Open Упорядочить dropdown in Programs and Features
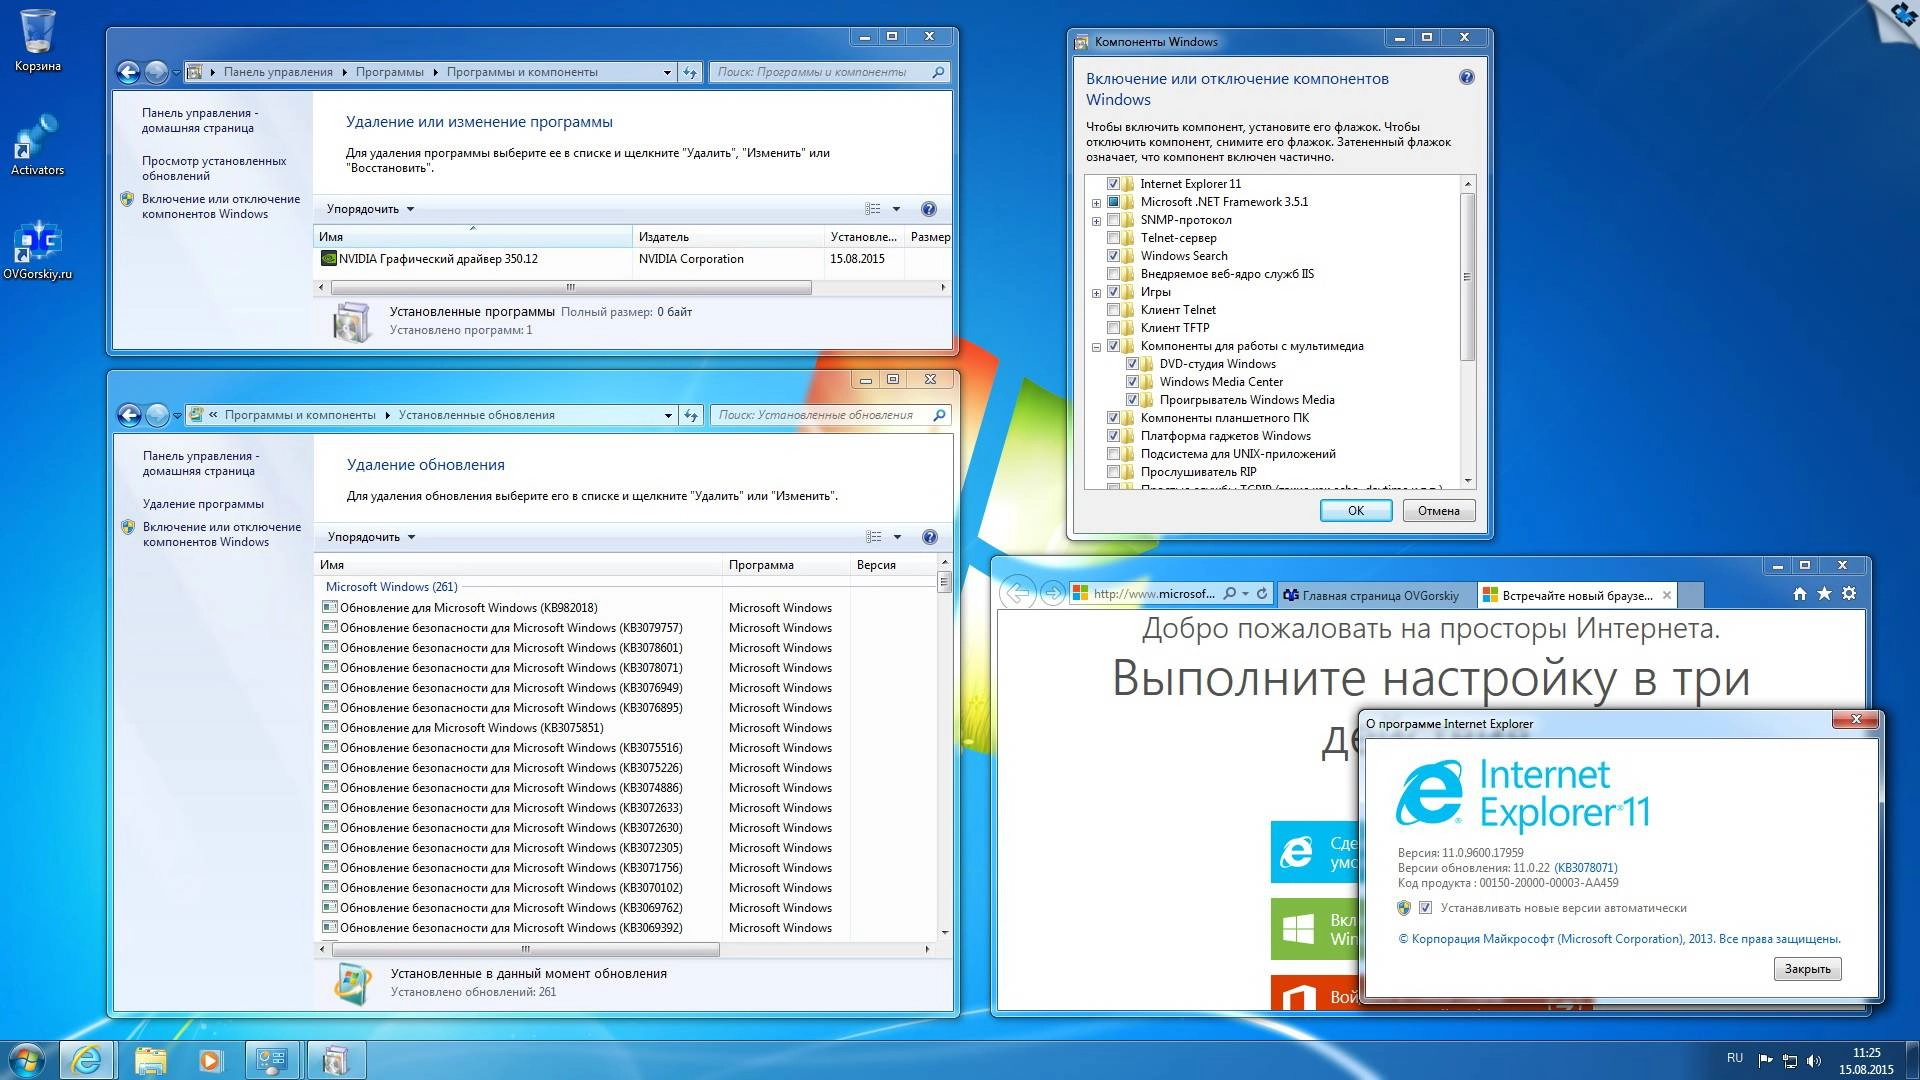1920x1080 pixels. click(370, 209)
